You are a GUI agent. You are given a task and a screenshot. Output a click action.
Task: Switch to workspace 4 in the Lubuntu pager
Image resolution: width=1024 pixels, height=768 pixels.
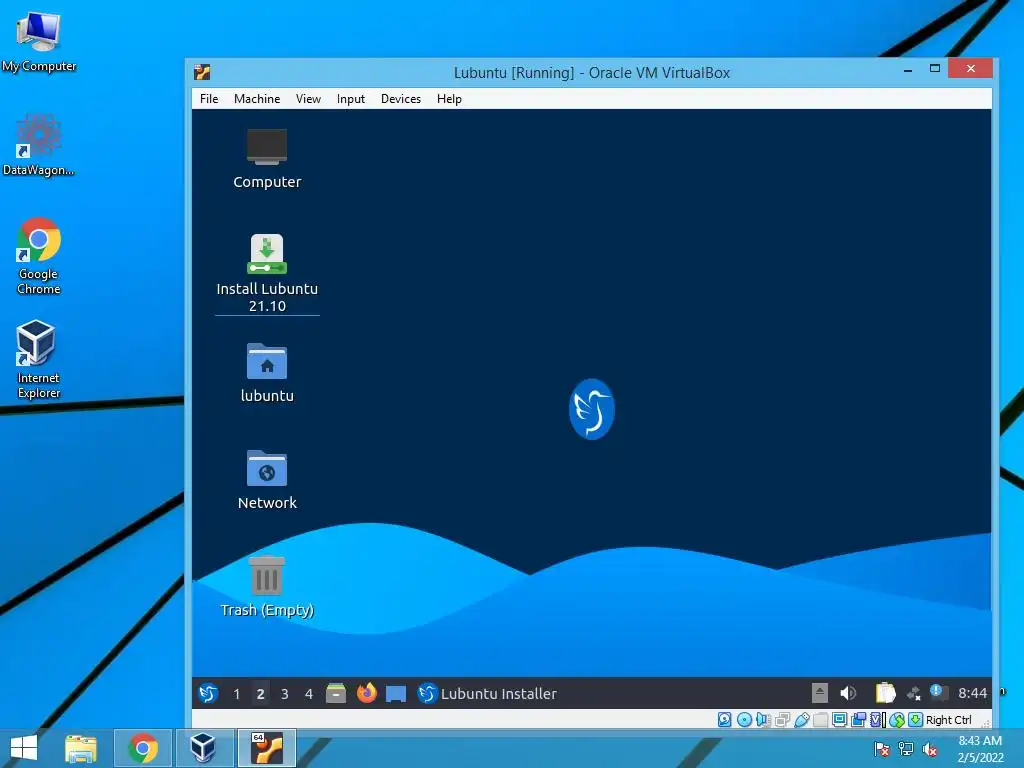(309, 694)
